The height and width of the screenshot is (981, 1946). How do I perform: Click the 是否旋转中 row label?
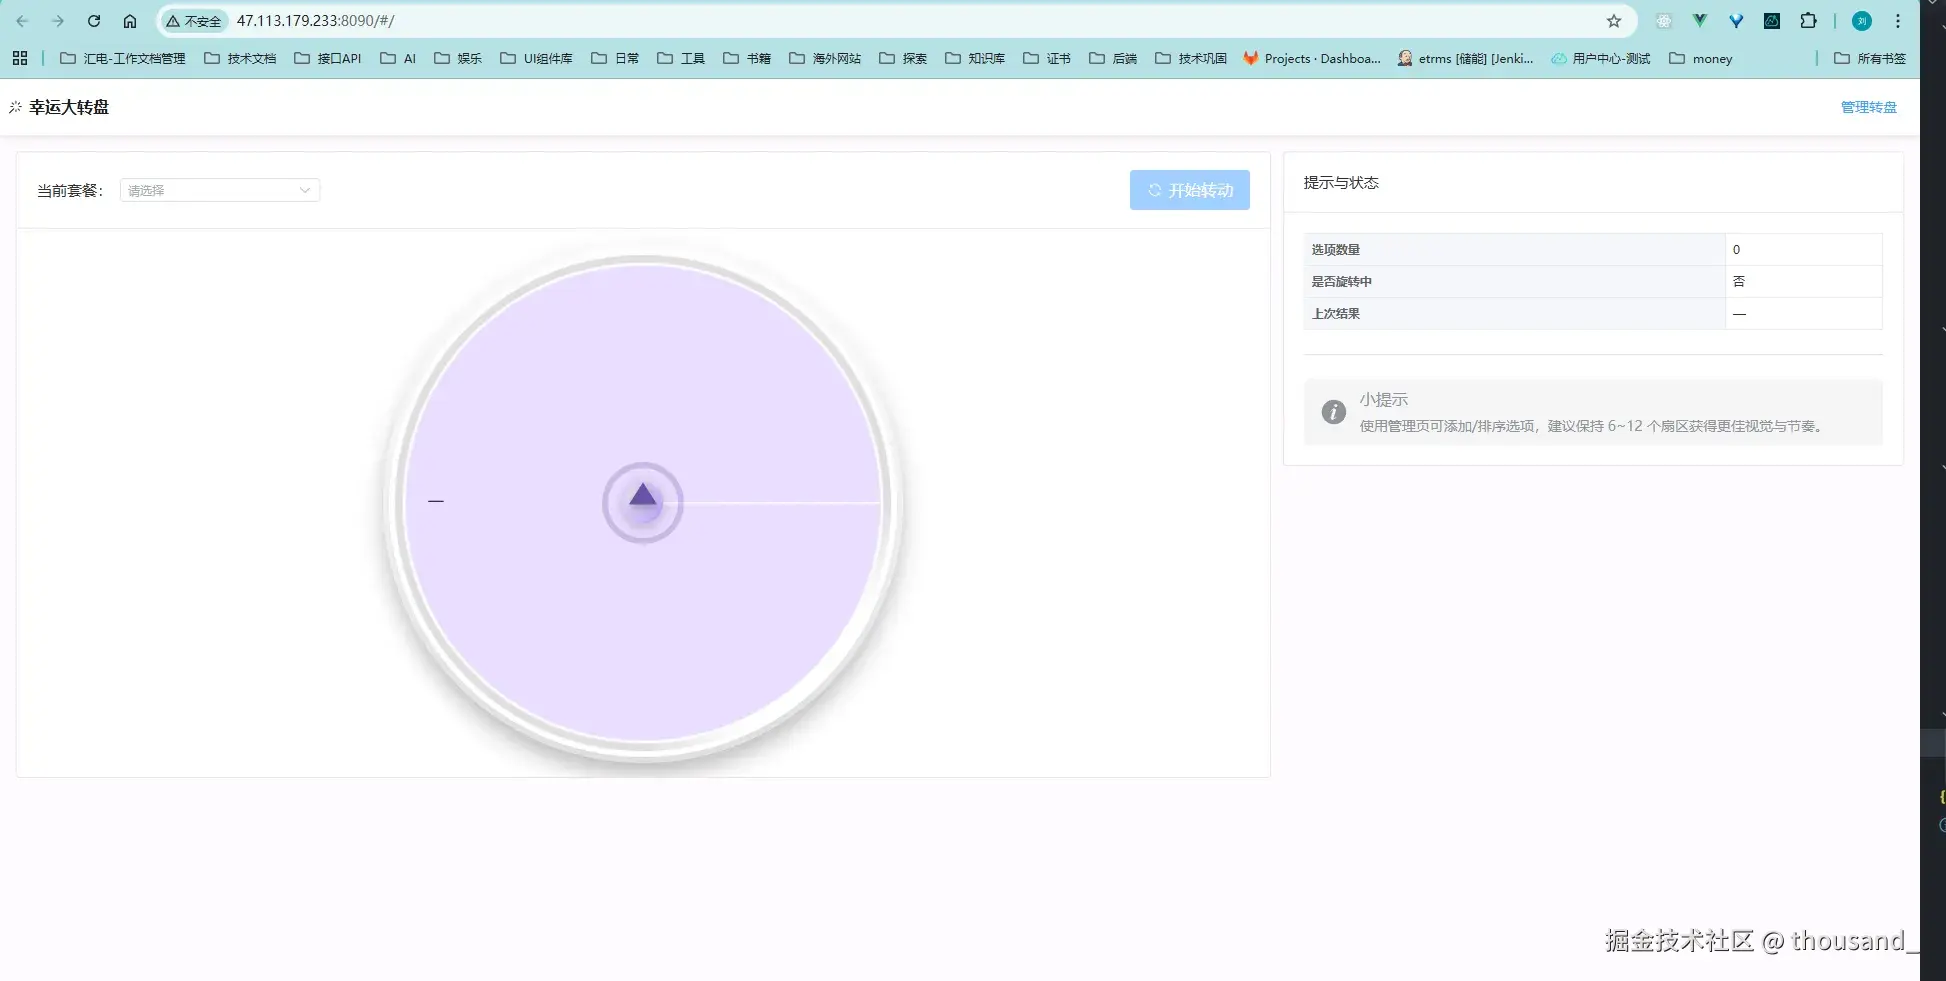pos(1342,281)
